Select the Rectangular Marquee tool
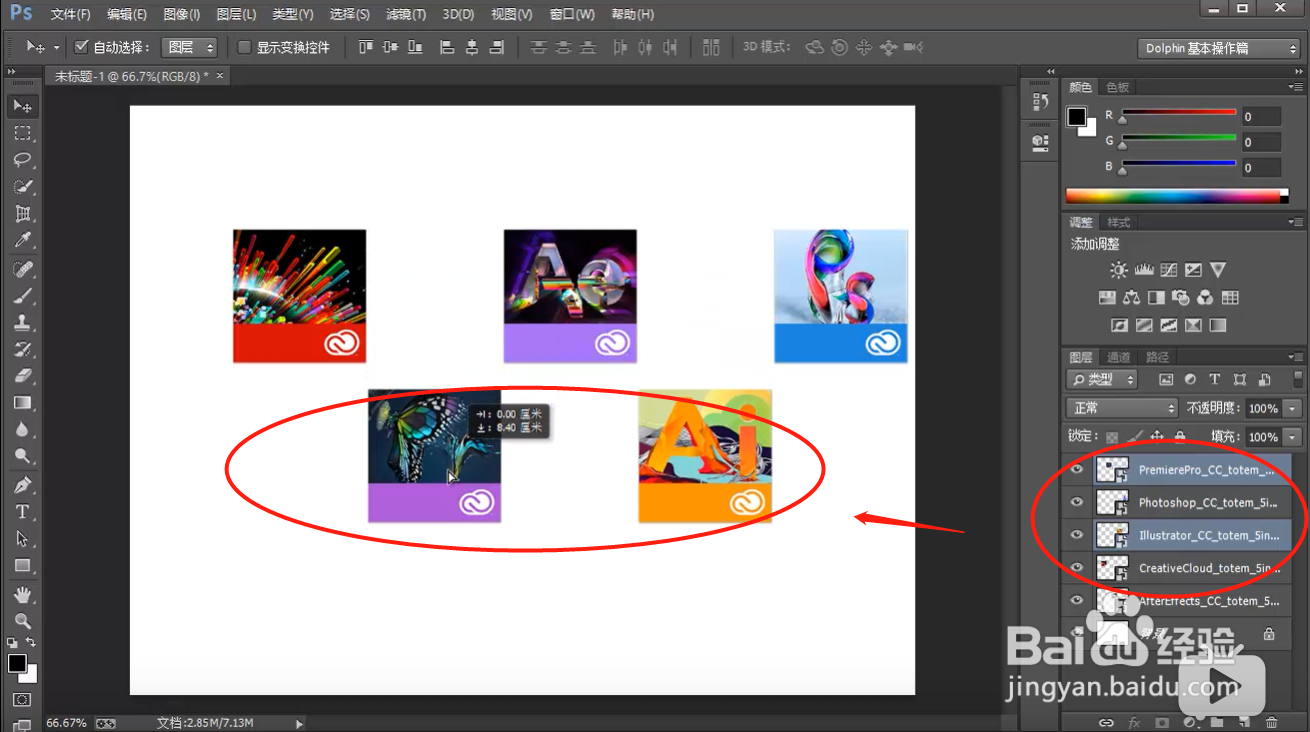 (x=22, y=133)
